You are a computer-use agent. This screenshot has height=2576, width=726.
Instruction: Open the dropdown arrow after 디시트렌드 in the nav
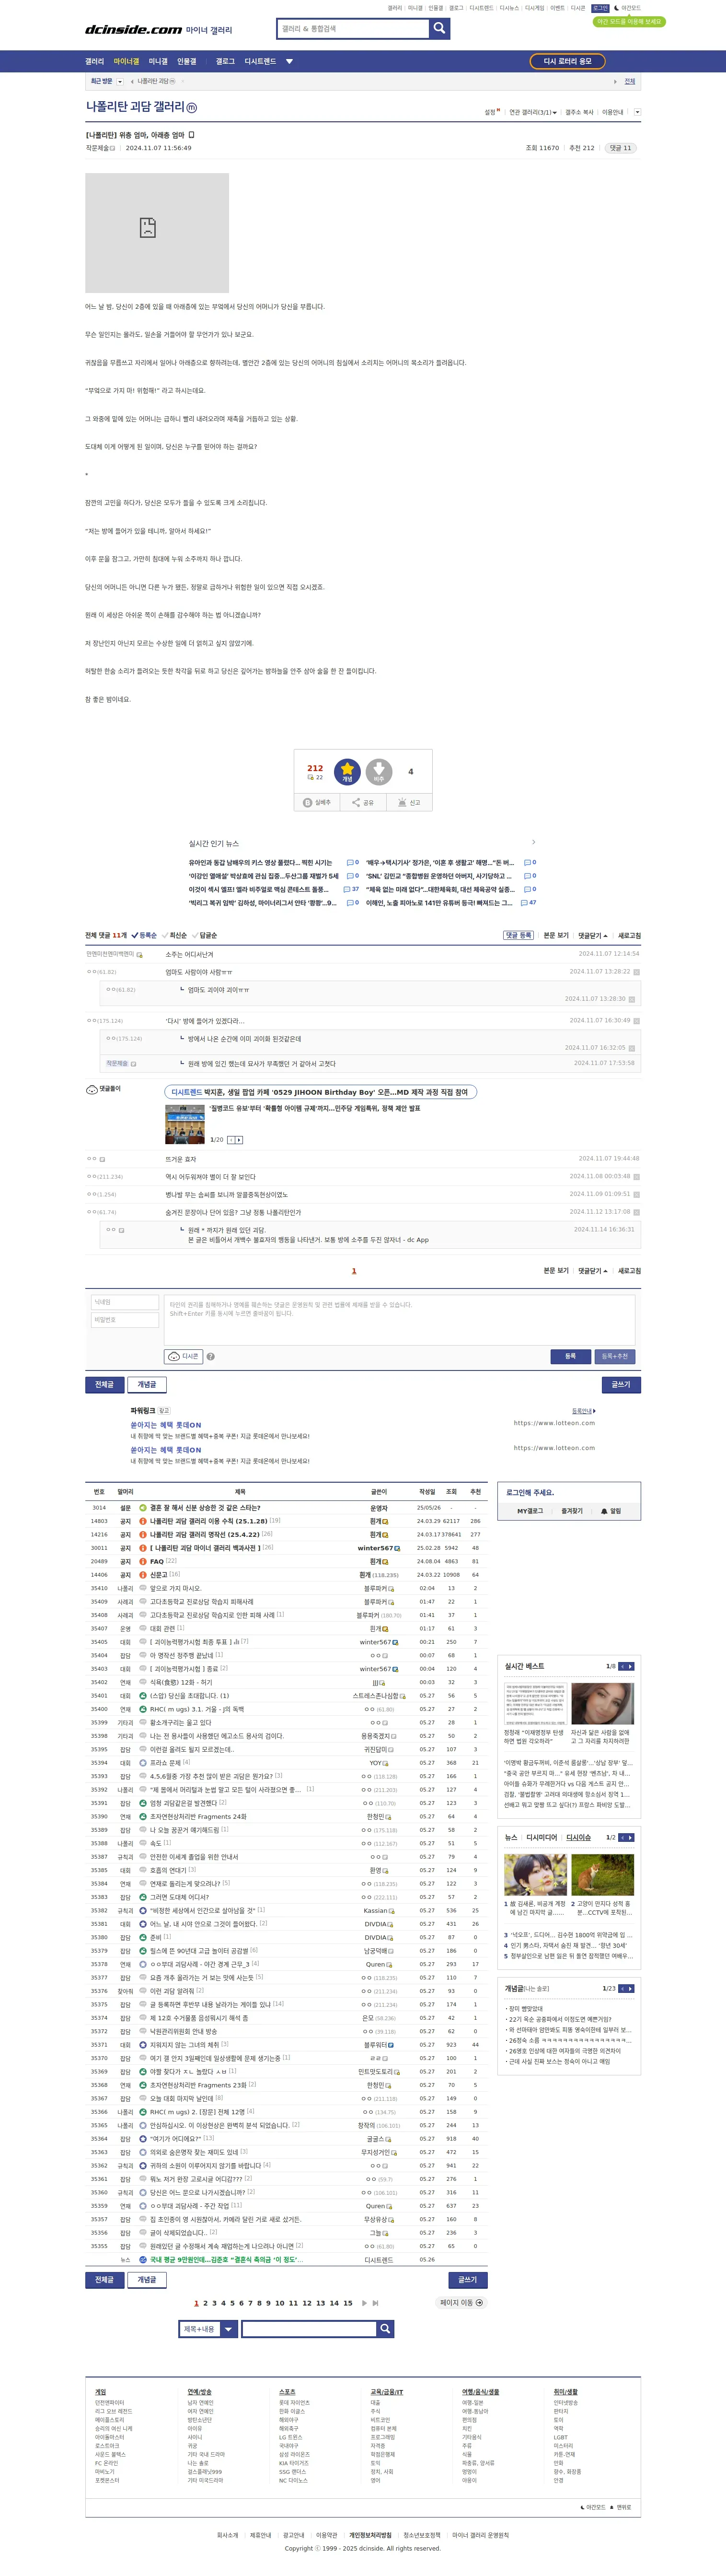[289, 61]
